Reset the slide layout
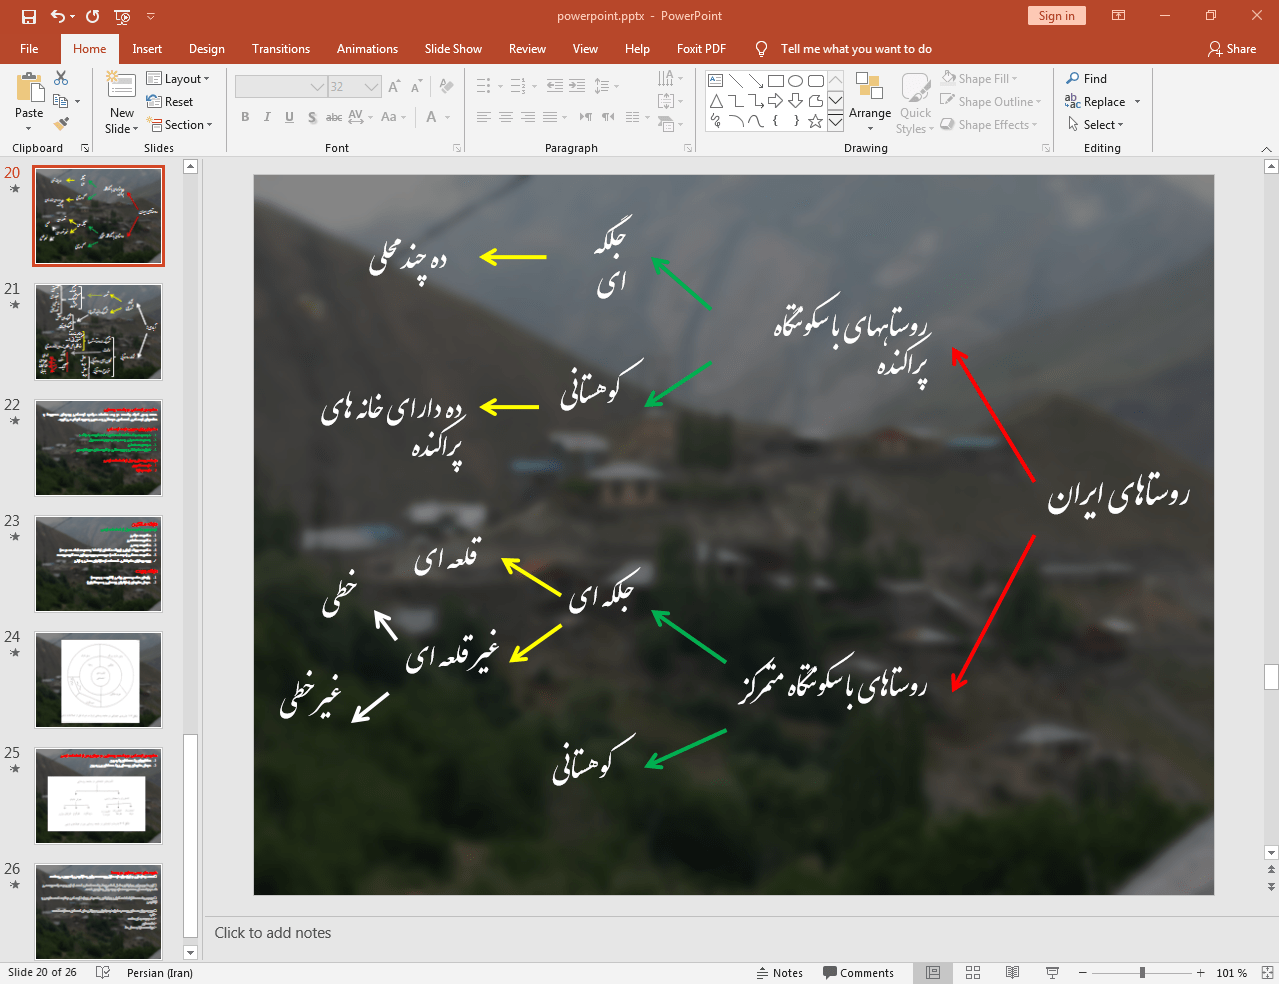1279x984 pixels. coord(170,102)
